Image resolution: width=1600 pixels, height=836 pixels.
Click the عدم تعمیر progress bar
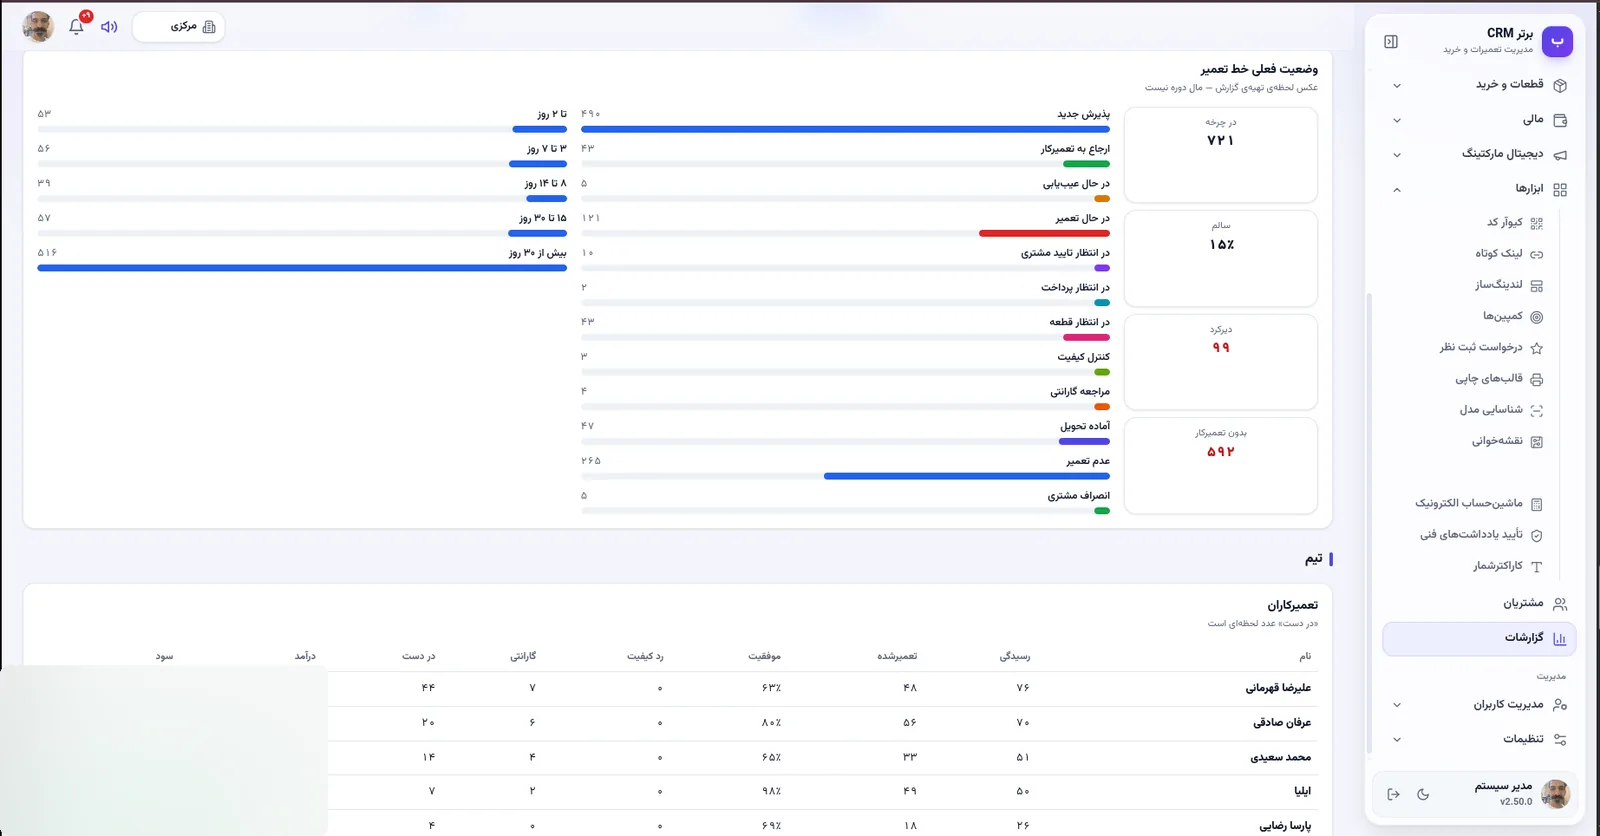(846, 476)
